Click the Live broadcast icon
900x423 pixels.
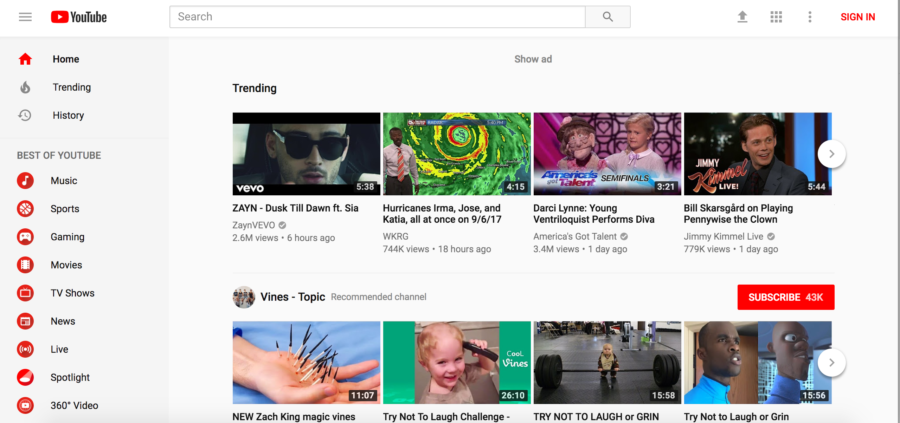point(25,350)
